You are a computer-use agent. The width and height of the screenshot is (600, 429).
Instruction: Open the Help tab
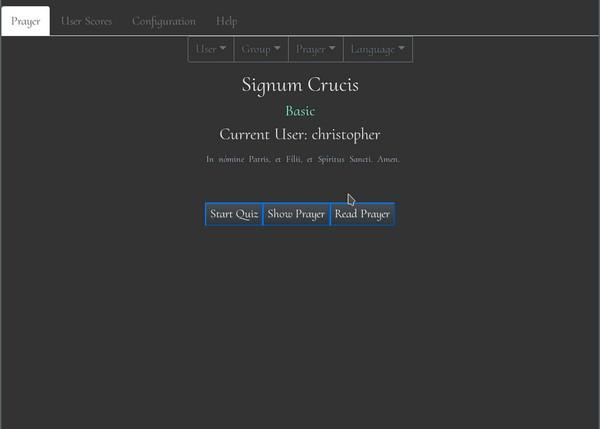(227, 21)
